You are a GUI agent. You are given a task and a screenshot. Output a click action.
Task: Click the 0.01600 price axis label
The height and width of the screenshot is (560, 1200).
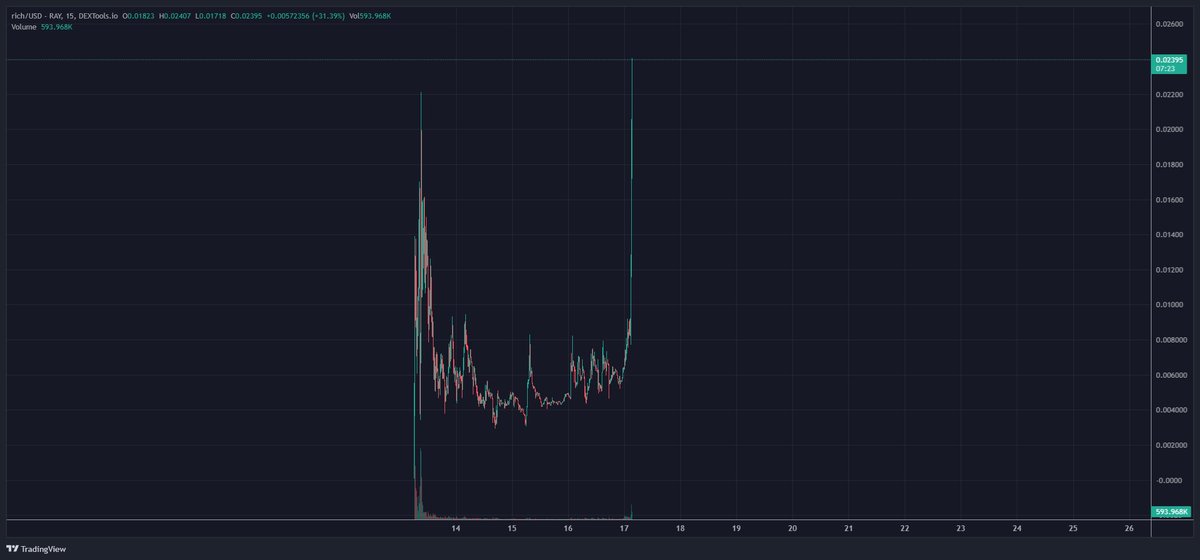[x=1170, y=199]
